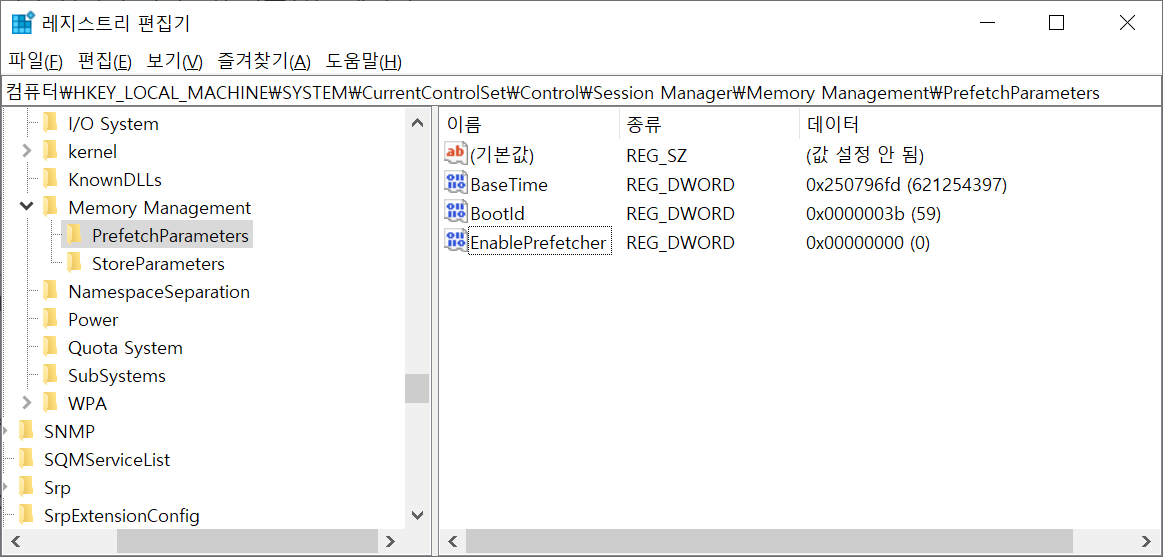This screenshot has width=1163, height=557.
Task: Click the Srp folder icon
Action: 26,487
